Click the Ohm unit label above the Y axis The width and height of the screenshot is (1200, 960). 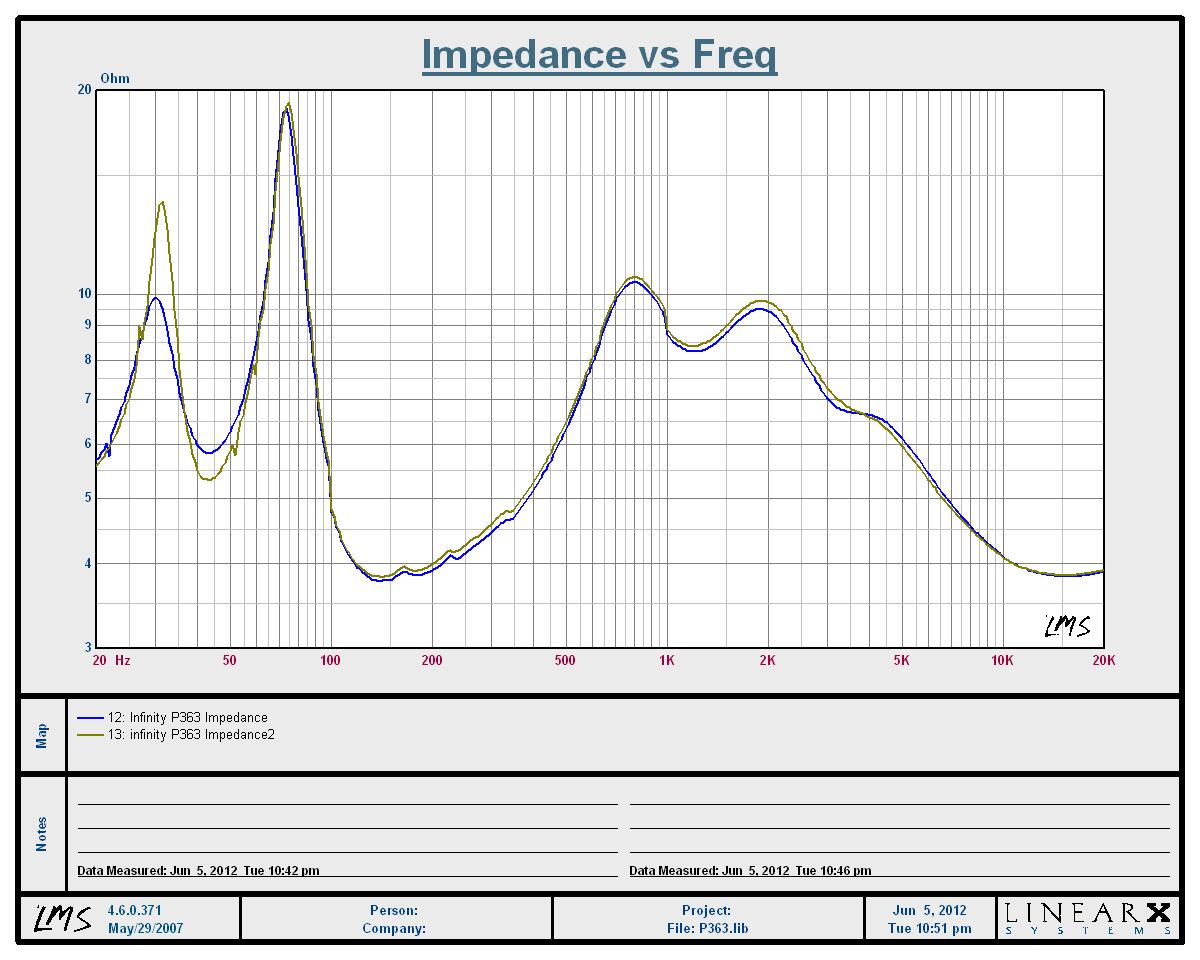(x=115, y=79)
